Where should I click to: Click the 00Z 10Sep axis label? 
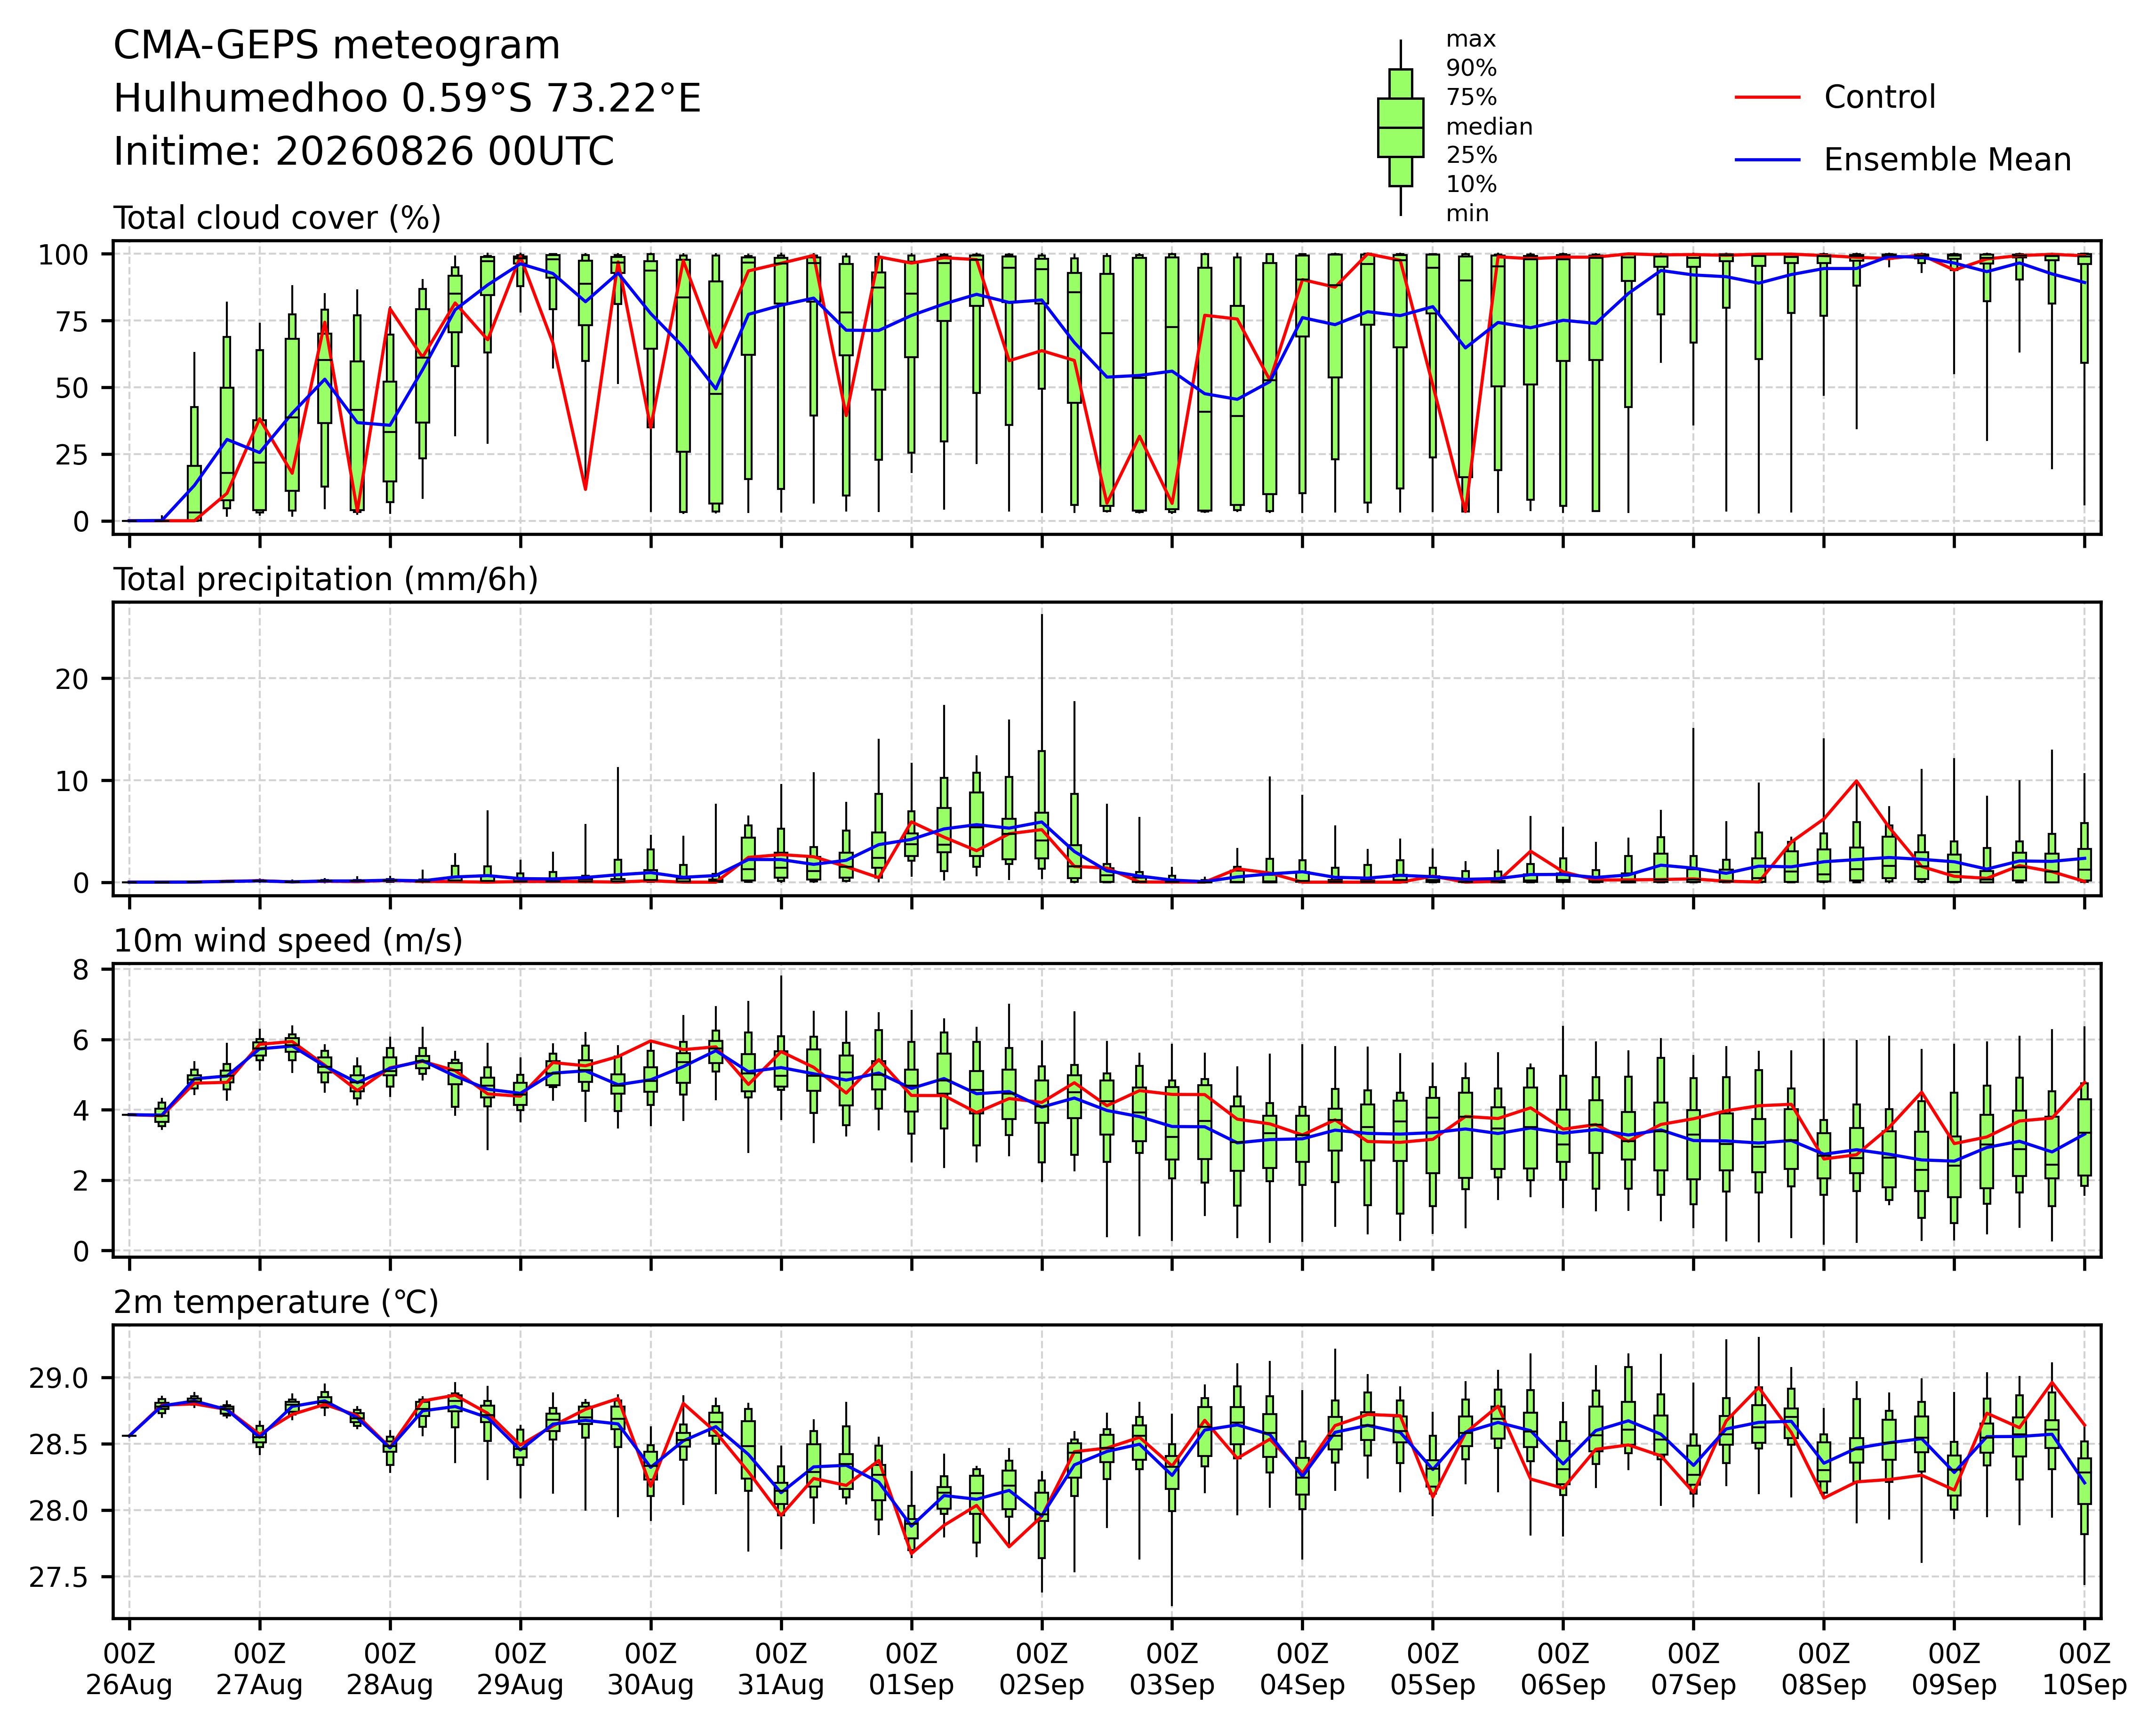2084,1669
